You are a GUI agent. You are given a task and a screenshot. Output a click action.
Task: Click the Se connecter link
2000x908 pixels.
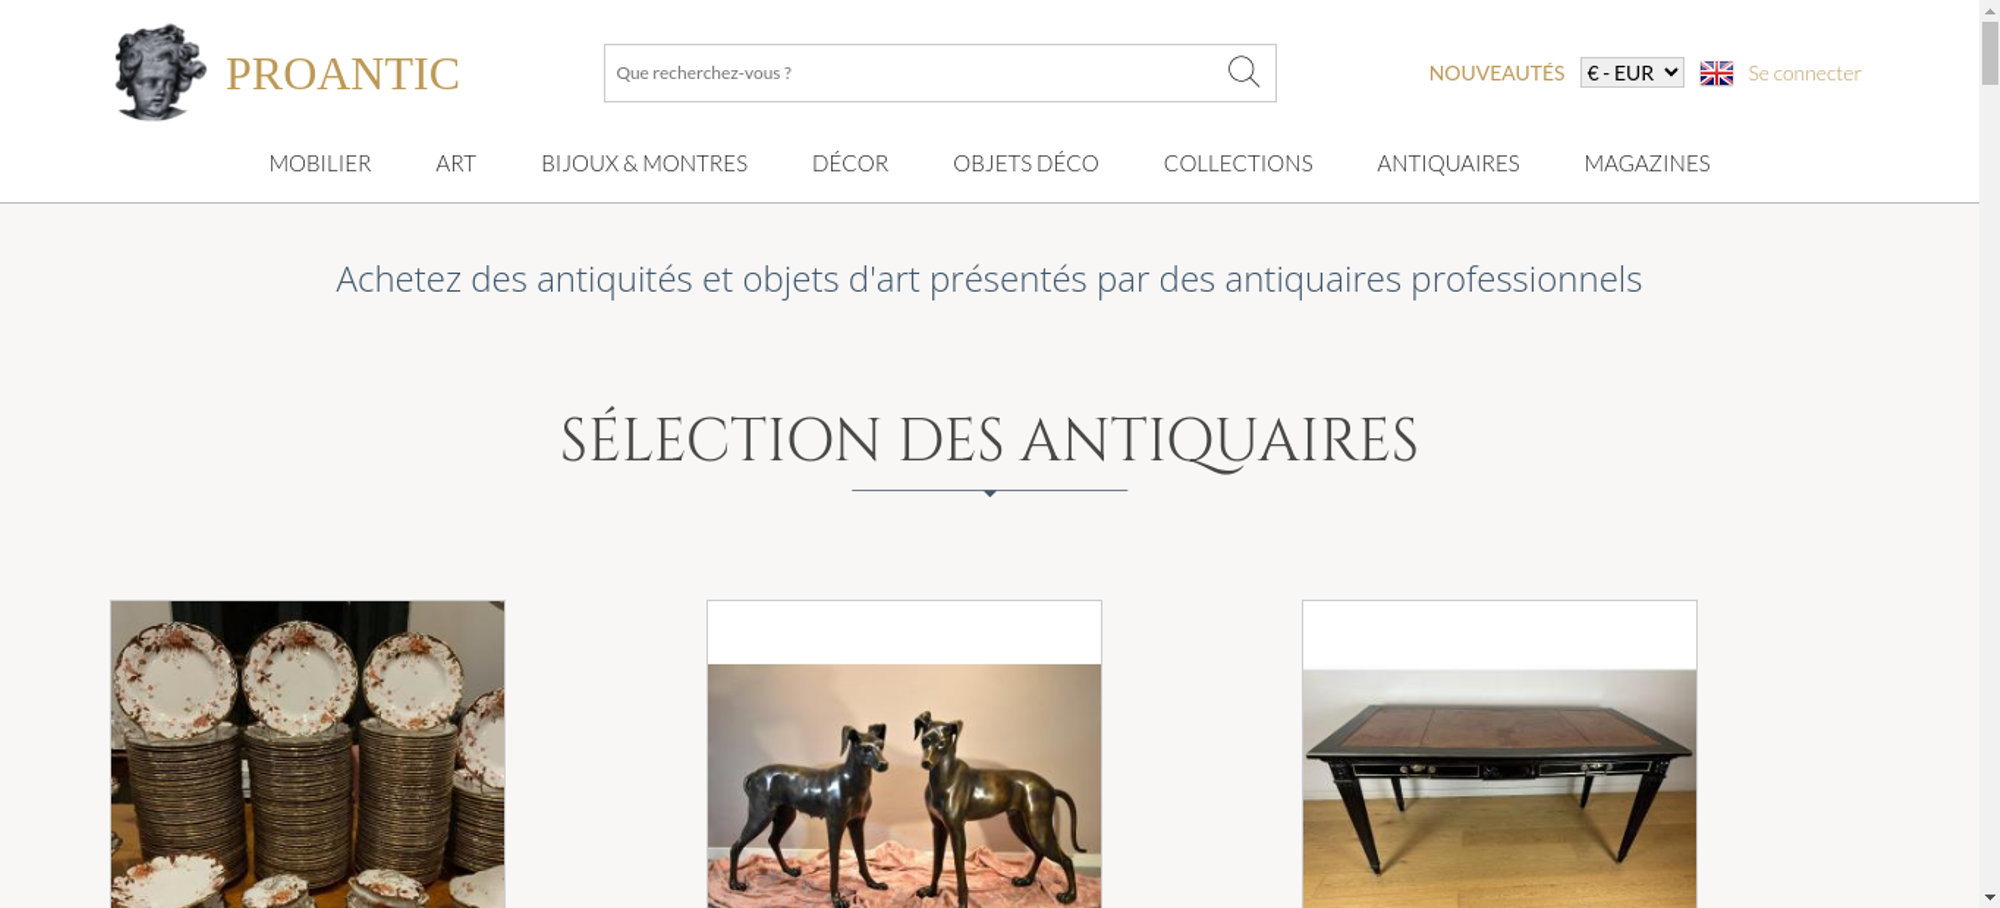pyautogui.click(x=1804, y=73)
